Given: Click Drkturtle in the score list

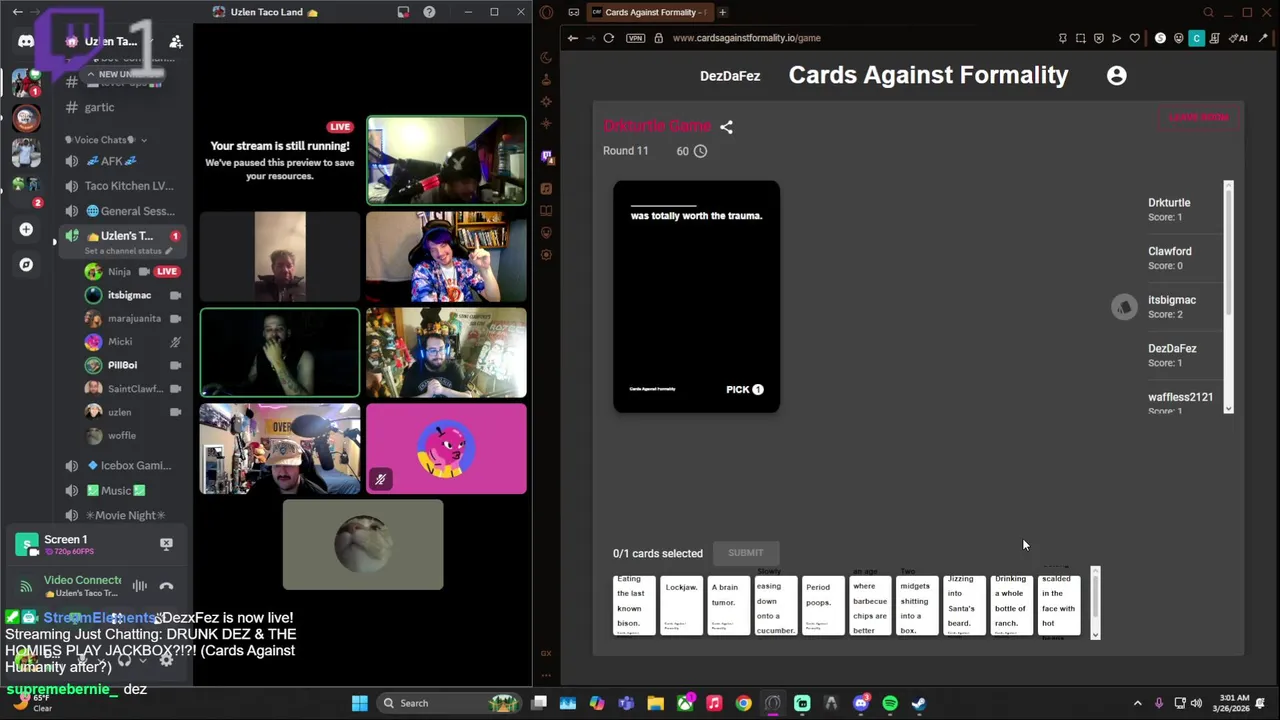Looking at the screenshot, I should [x=1169, y=203].
